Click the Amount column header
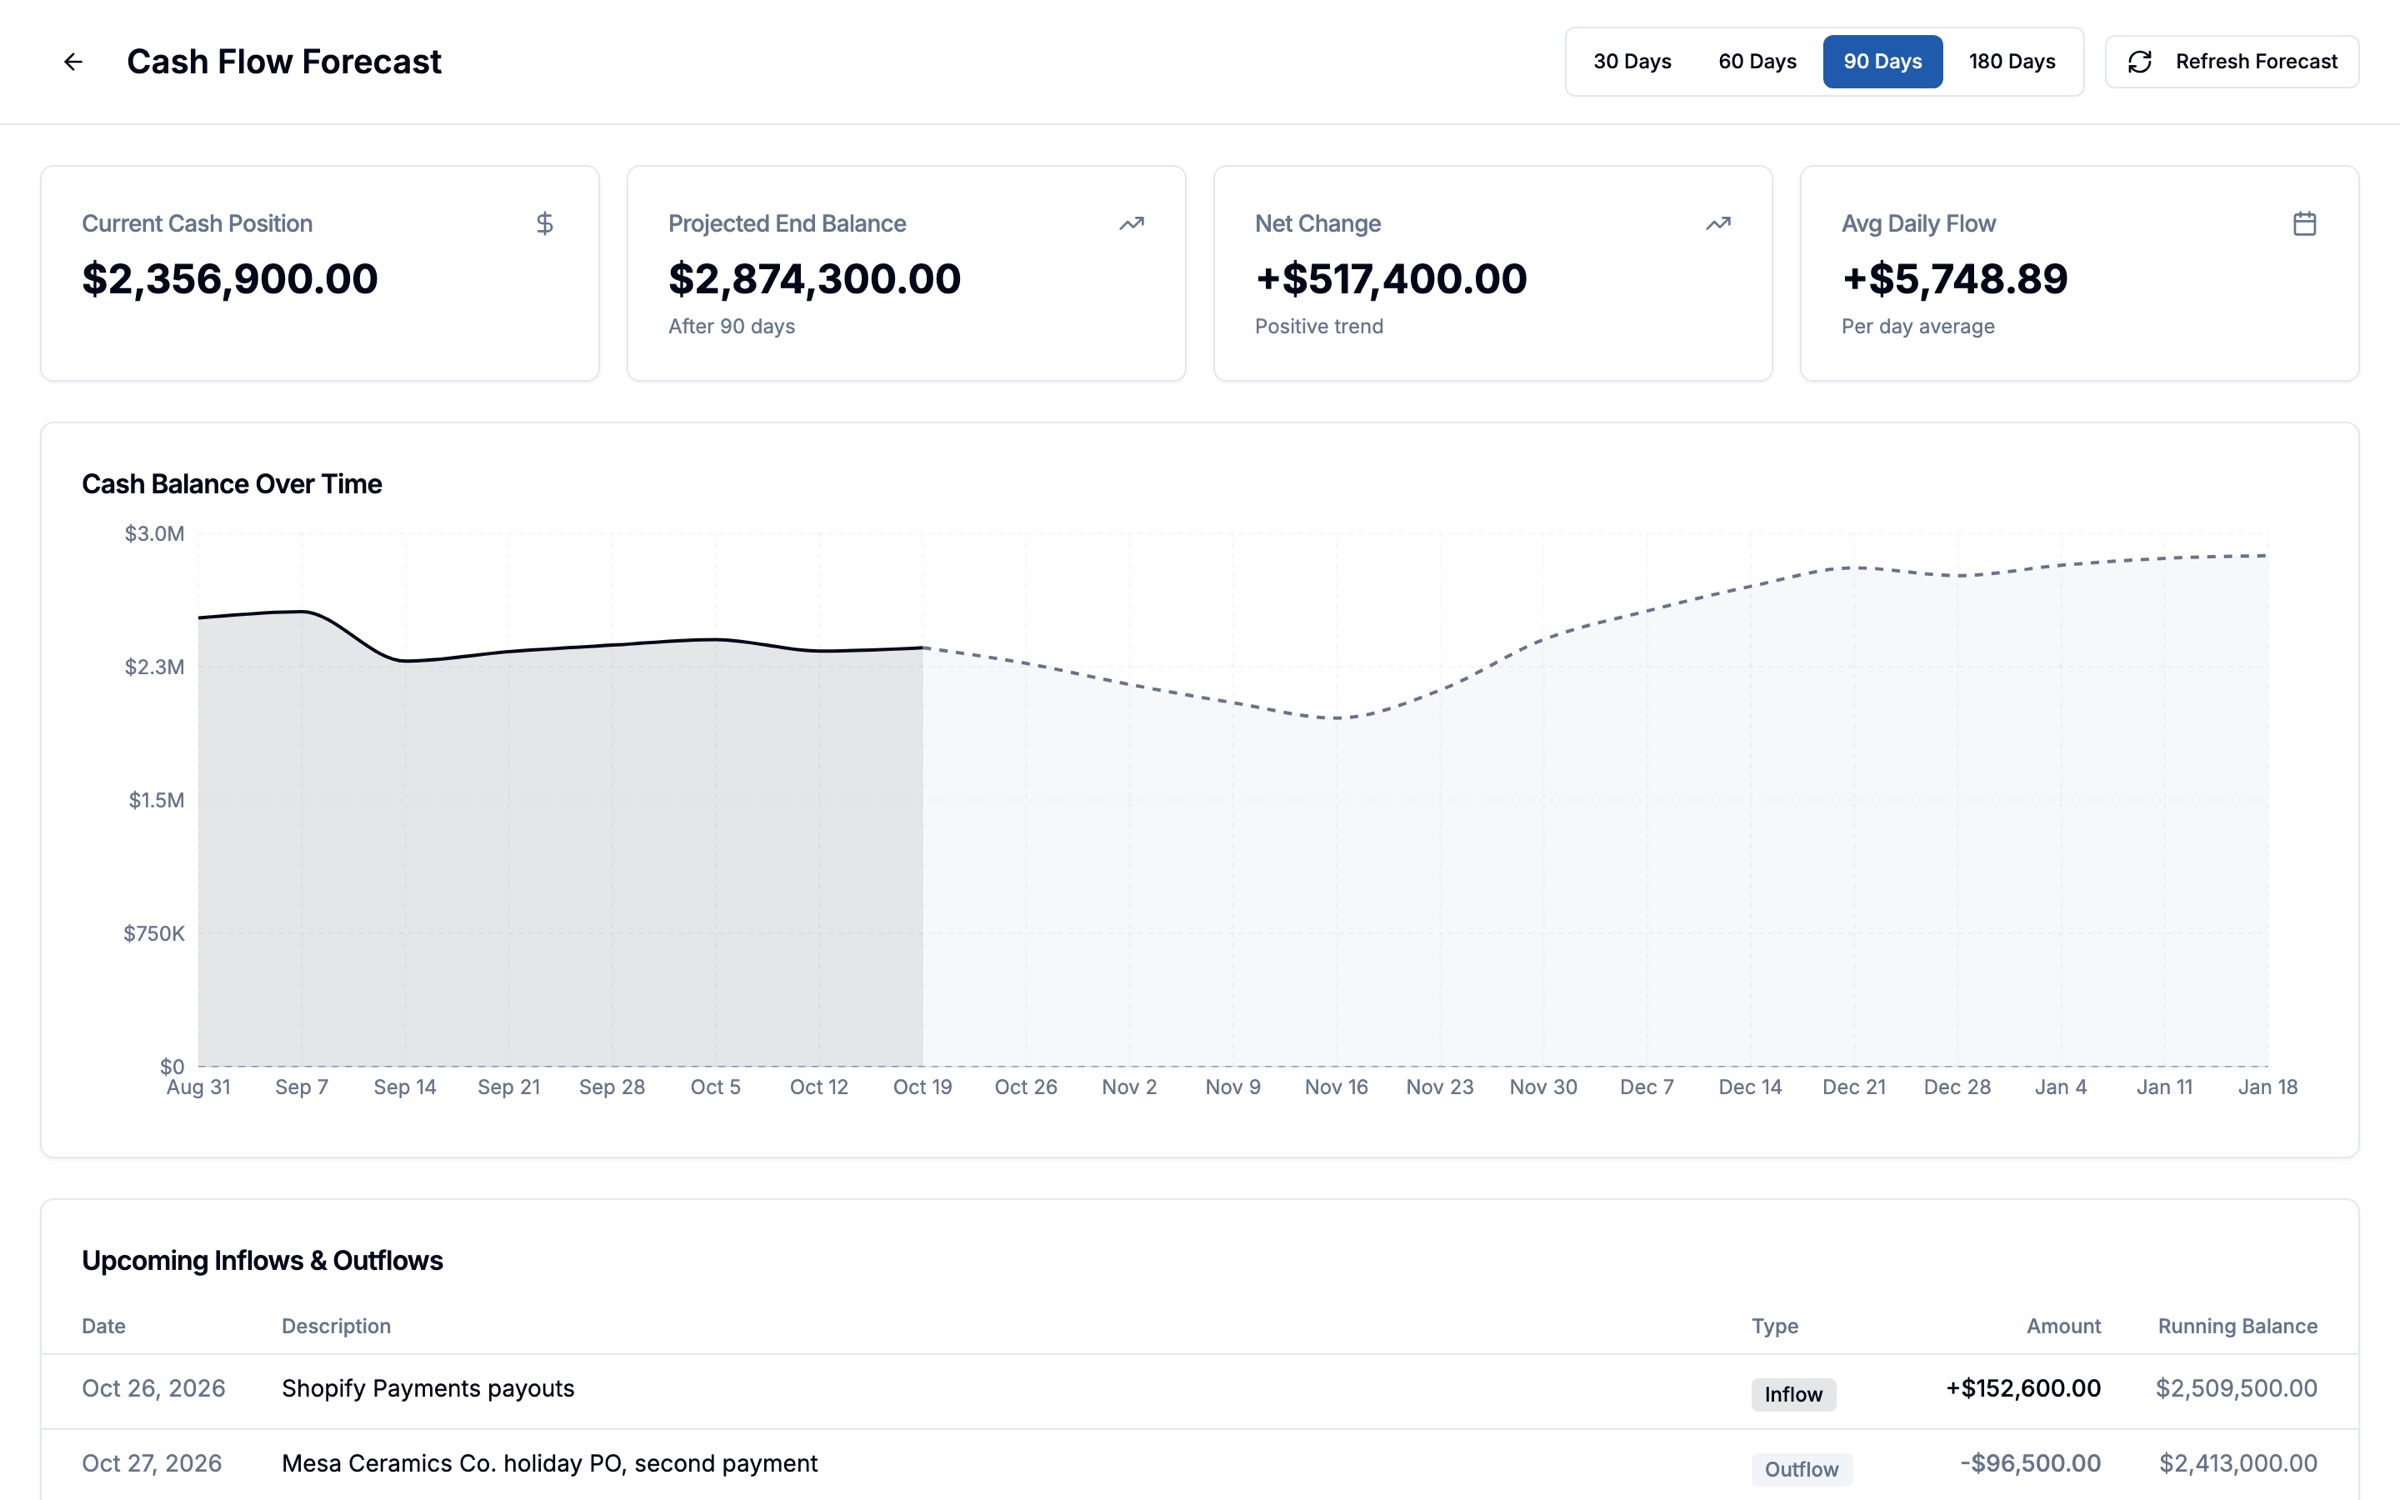 [x=2063, y=1326]
